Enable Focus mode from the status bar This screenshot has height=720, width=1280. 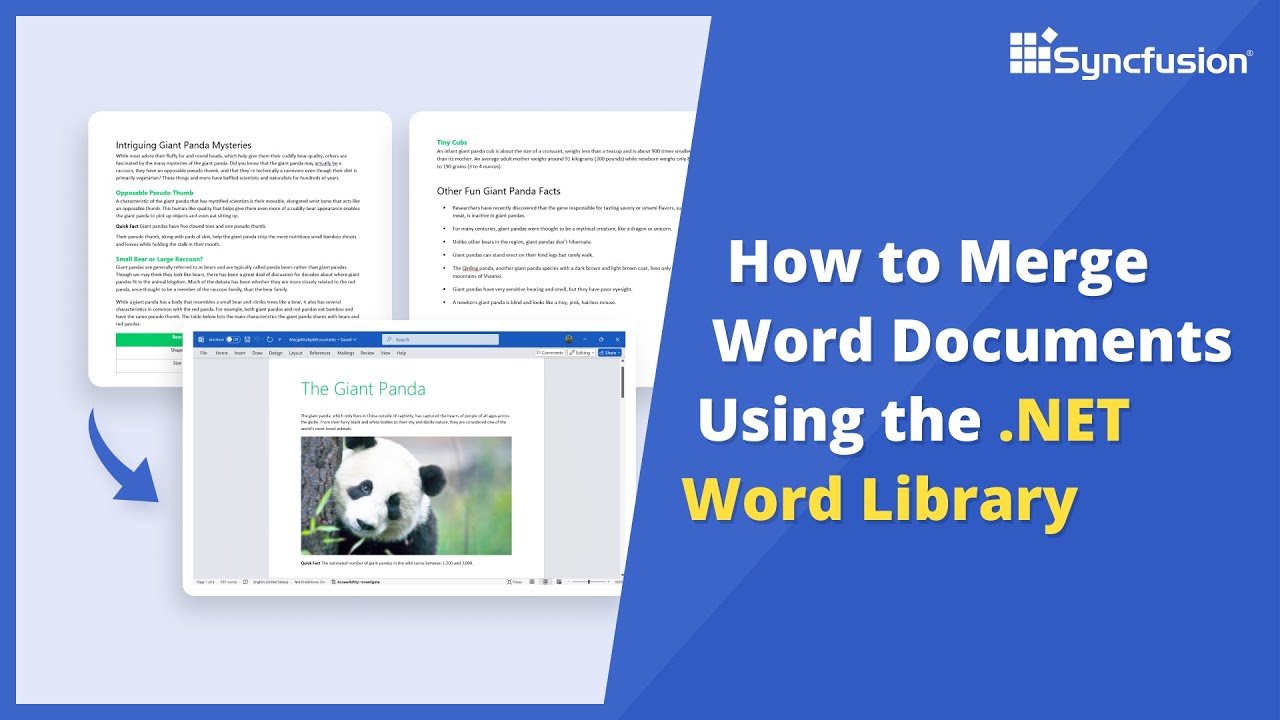tap(513, 581)
